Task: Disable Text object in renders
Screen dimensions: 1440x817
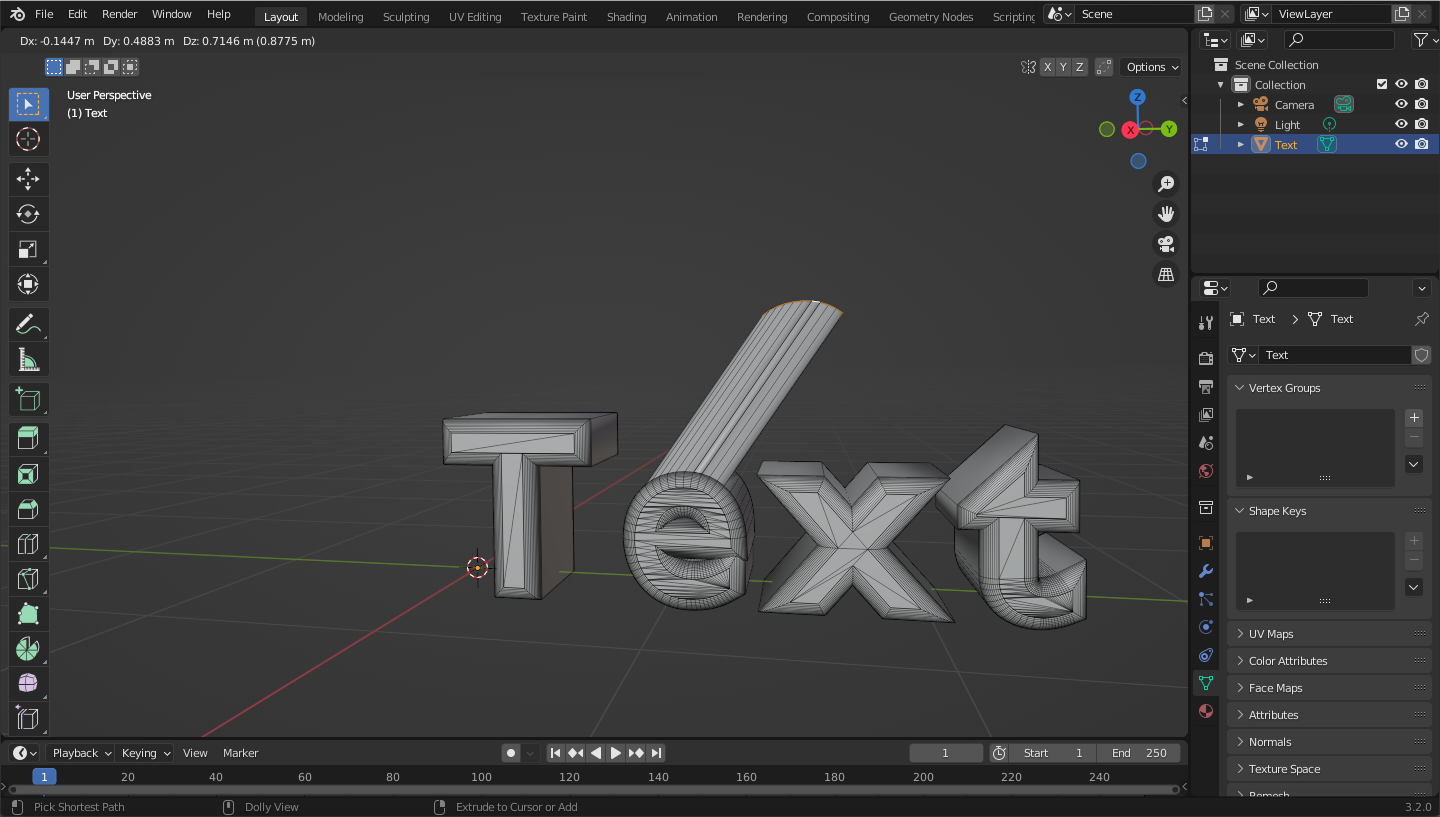Action: click(1422, 144)
